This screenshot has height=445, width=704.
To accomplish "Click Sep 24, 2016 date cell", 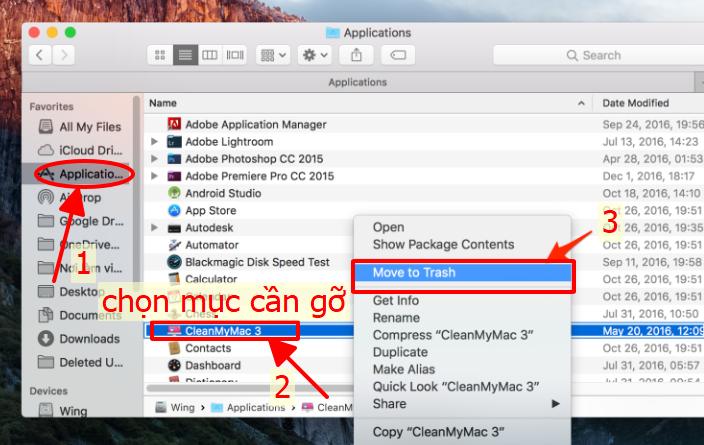I will [653, 124].
